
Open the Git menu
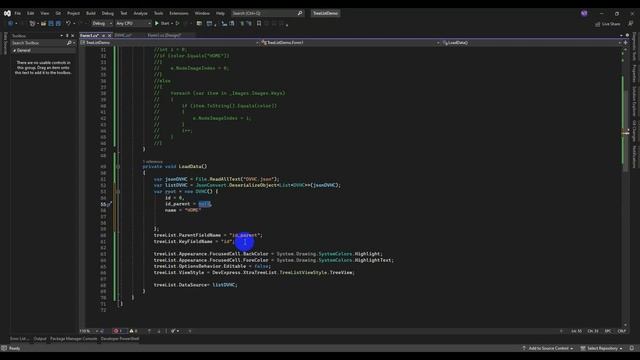click(x=58, y=13)
